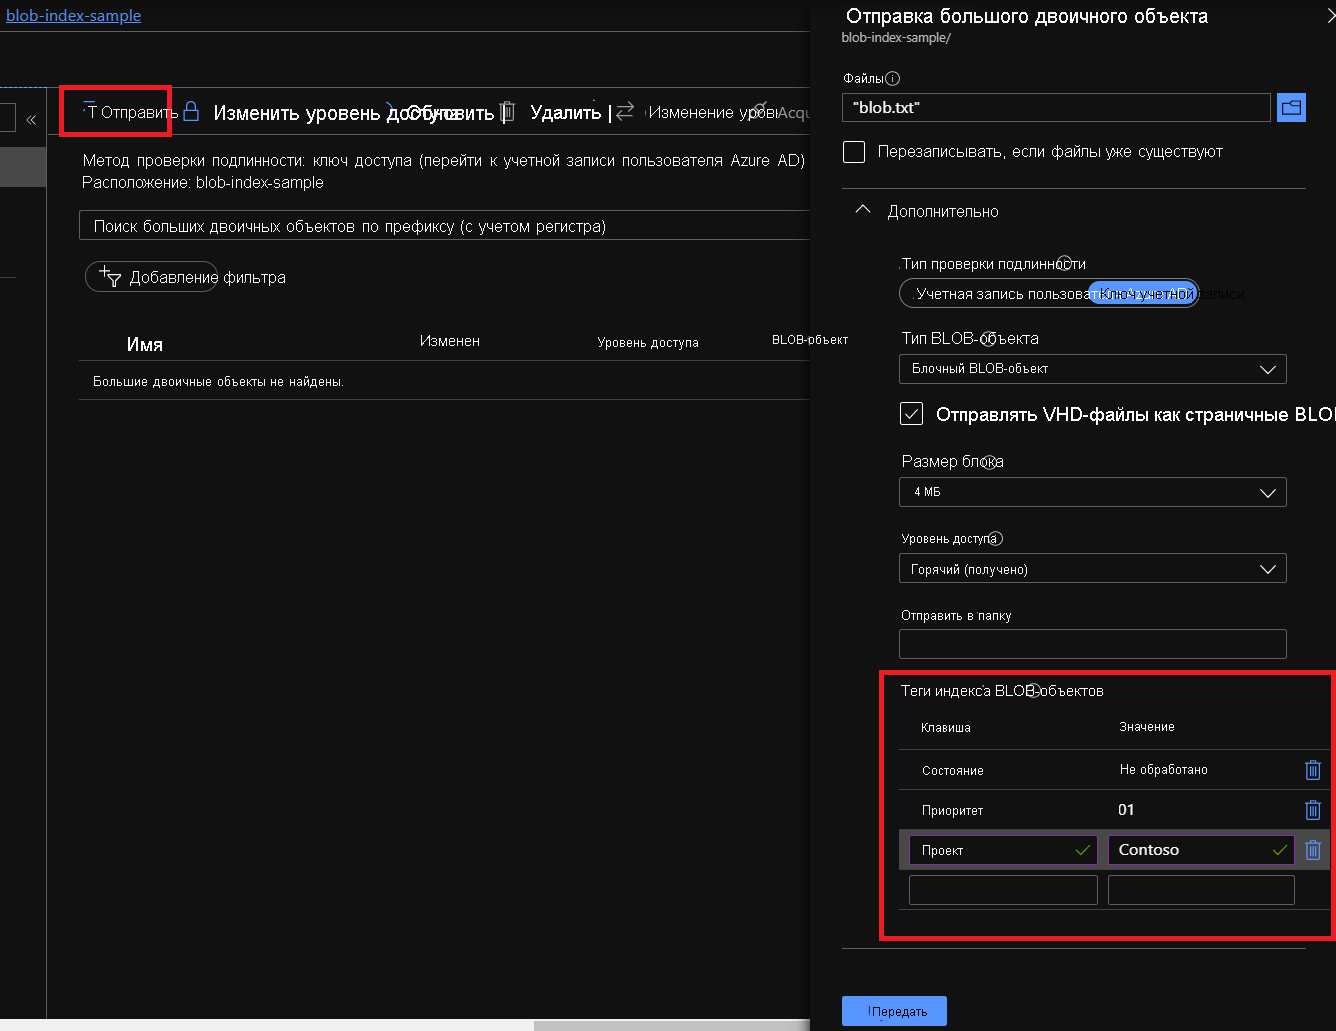The image size is (1336, 1031).
Task: Focus the empty new tag key field
Action: 1003,890
